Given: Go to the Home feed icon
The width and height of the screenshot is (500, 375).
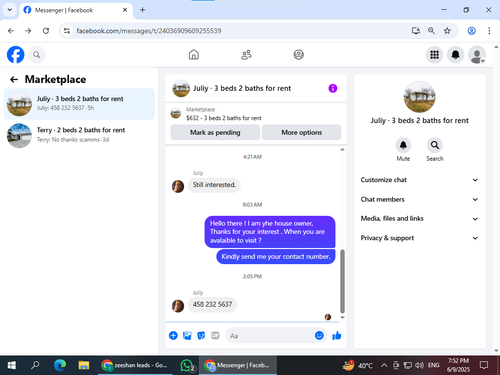Looking at the screenshot, I should coord(194,55).
